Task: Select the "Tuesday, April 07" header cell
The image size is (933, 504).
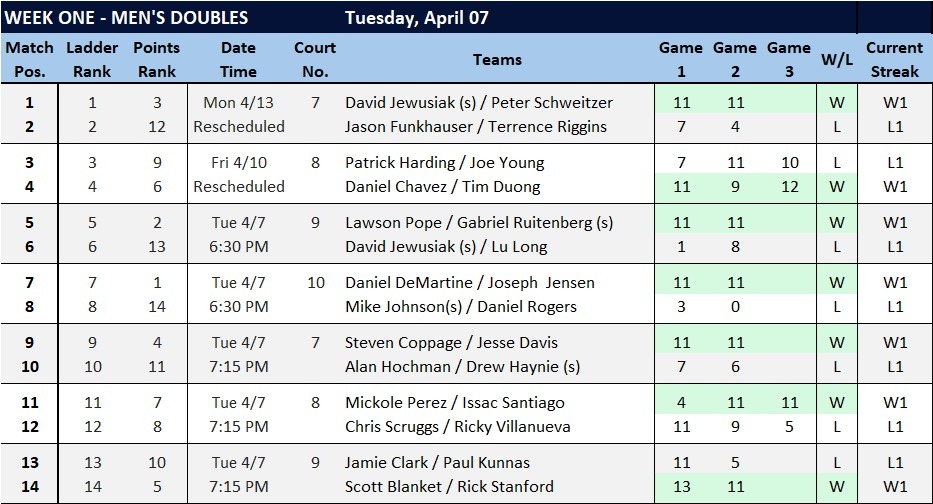Action: pos(417,18)
